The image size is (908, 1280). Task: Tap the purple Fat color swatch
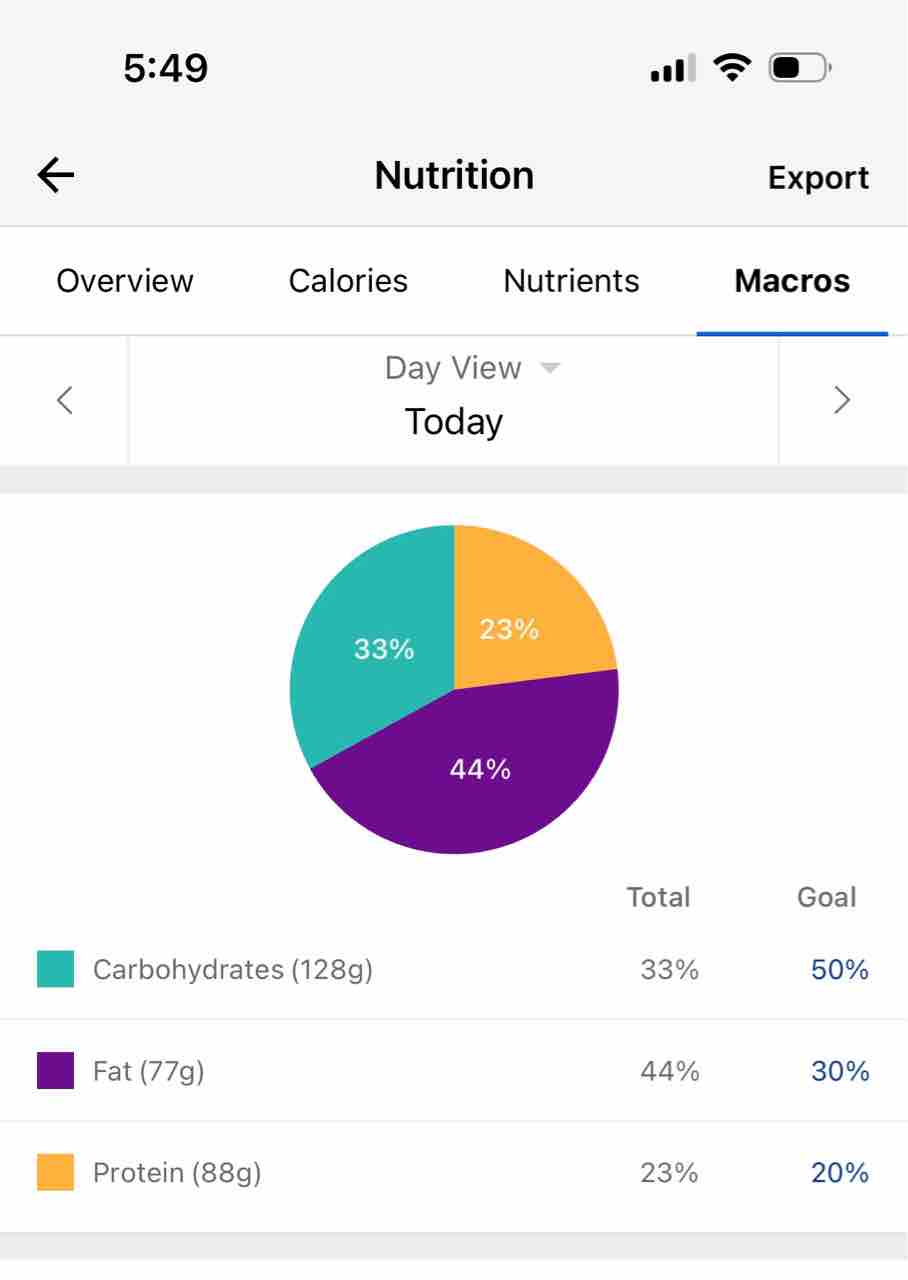pyautogui.click(x=55, y=1071)
